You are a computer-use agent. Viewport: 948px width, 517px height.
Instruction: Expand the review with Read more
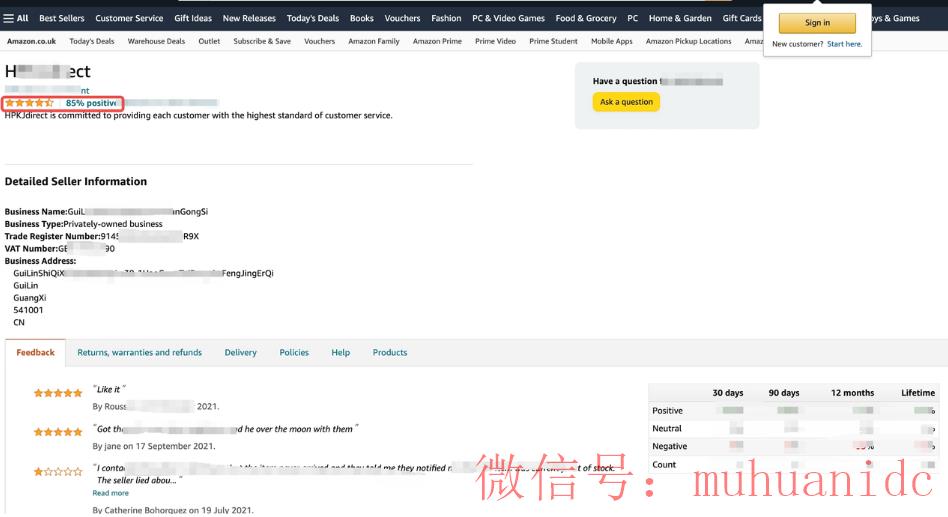pyautogui.click(x=110, y=493)
